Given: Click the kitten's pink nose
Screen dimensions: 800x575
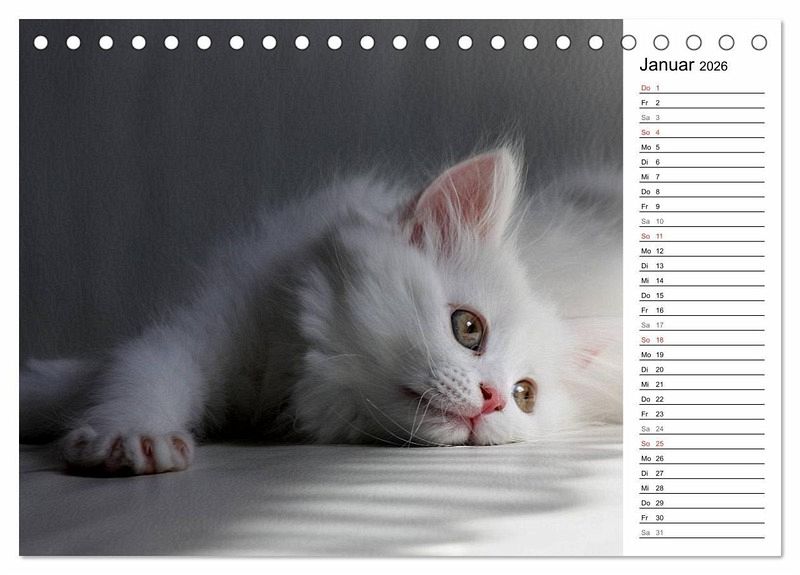Looking at the screenshot, I should click(x=490, y=400).
